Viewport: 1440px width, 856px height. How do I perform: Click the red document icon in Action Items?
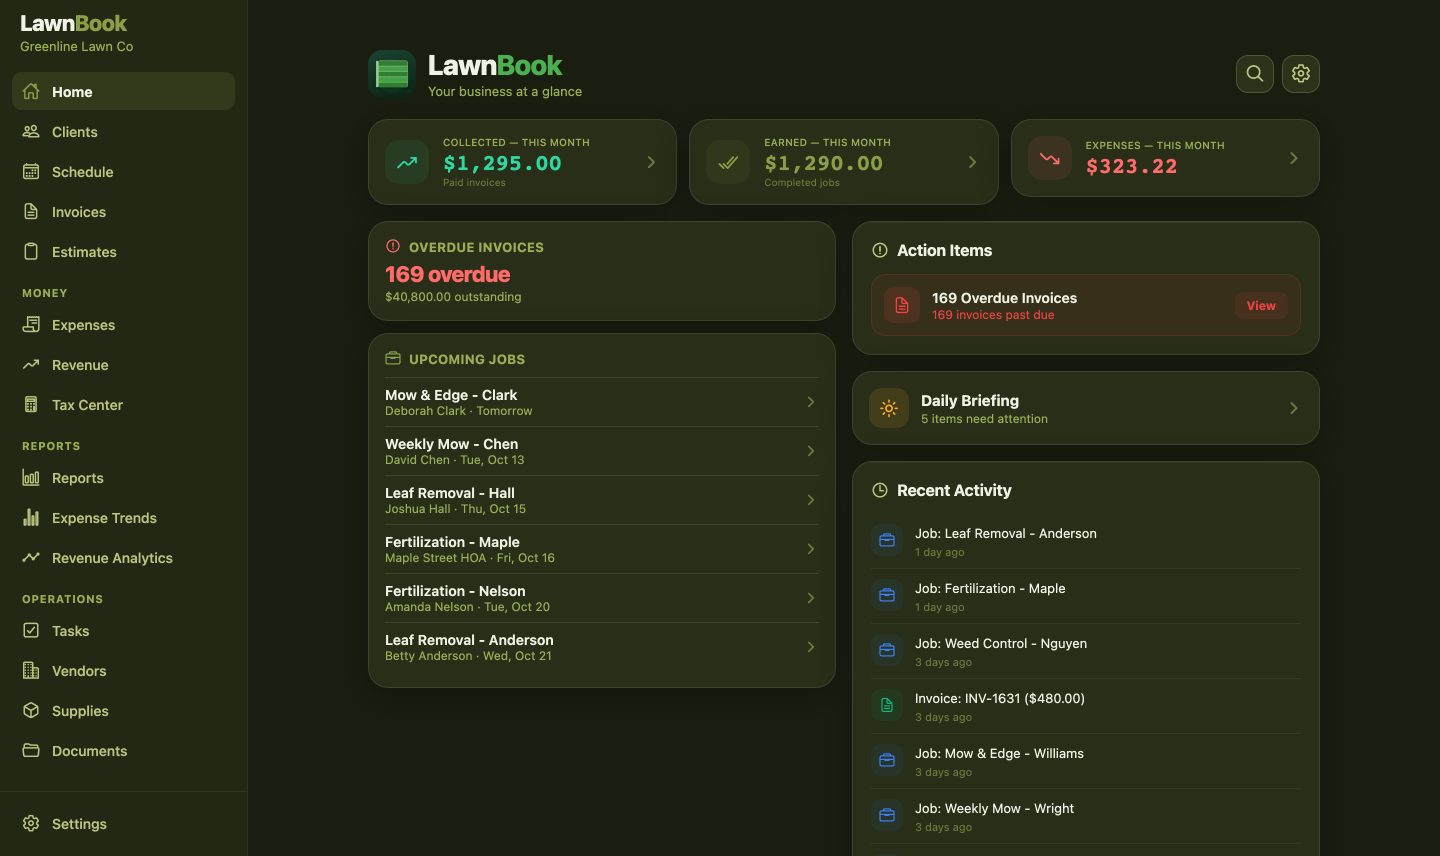901,305
